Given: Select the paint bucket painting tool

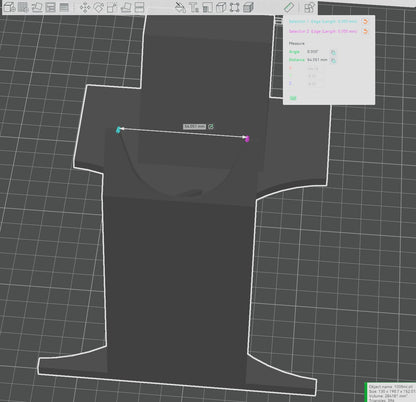Looking at the screenshot, I should click(180, 7).
